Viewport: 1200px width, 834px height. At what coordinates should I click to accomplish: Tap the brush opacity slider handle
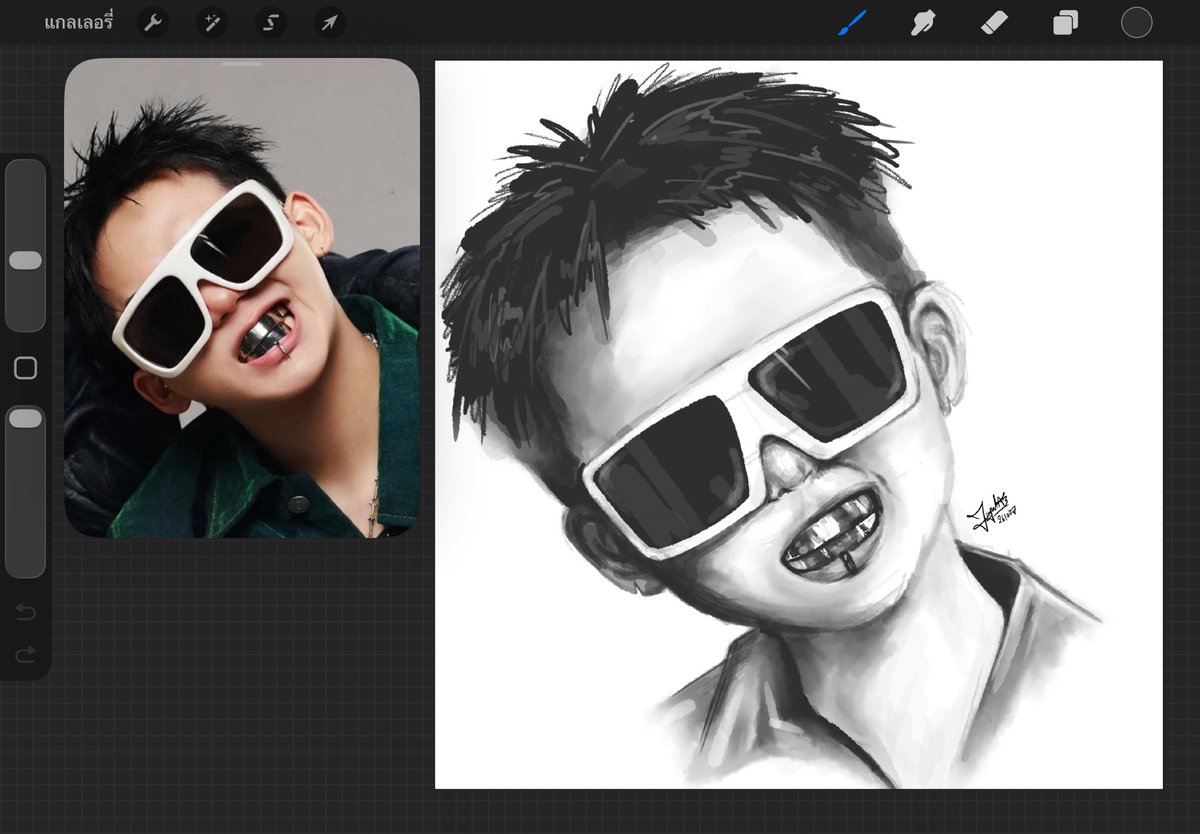pyautogui.click(x=25, y=419)
